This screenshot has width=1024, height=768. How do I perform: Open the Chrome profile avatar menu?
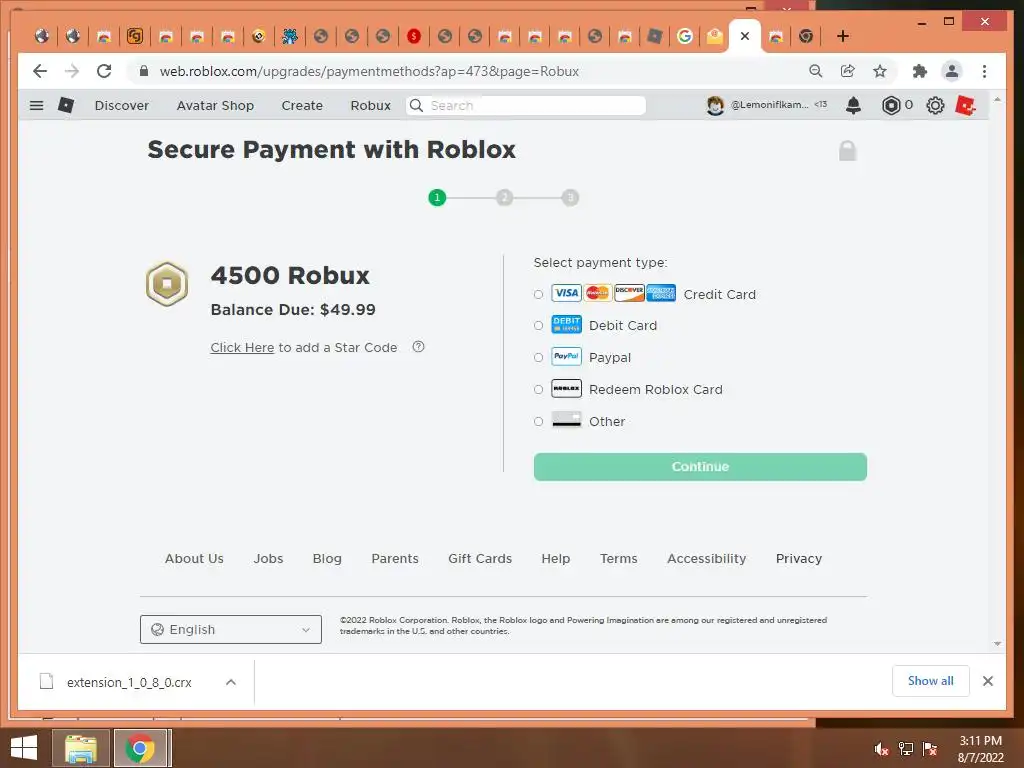[952, 71]
